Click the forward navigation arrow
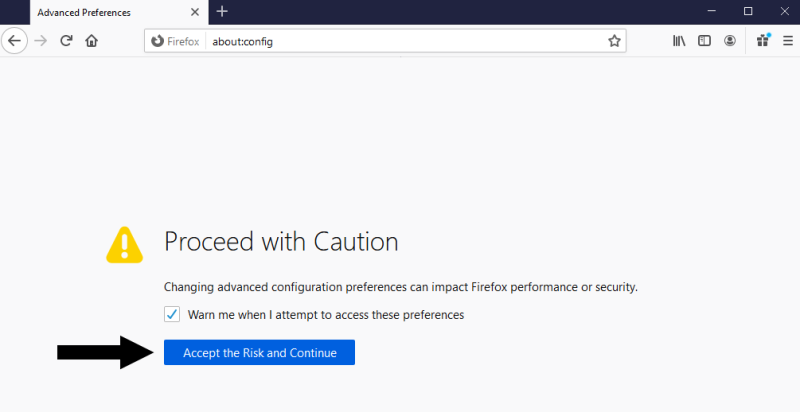Image resolution: width=800 pixels, height=412 pixels. (x=40, y=41)
